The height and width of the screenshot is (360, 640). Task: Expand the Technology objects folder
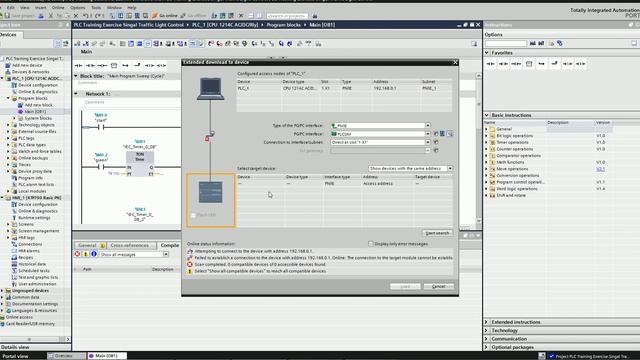pyautogui.click(x=8, y=125)
